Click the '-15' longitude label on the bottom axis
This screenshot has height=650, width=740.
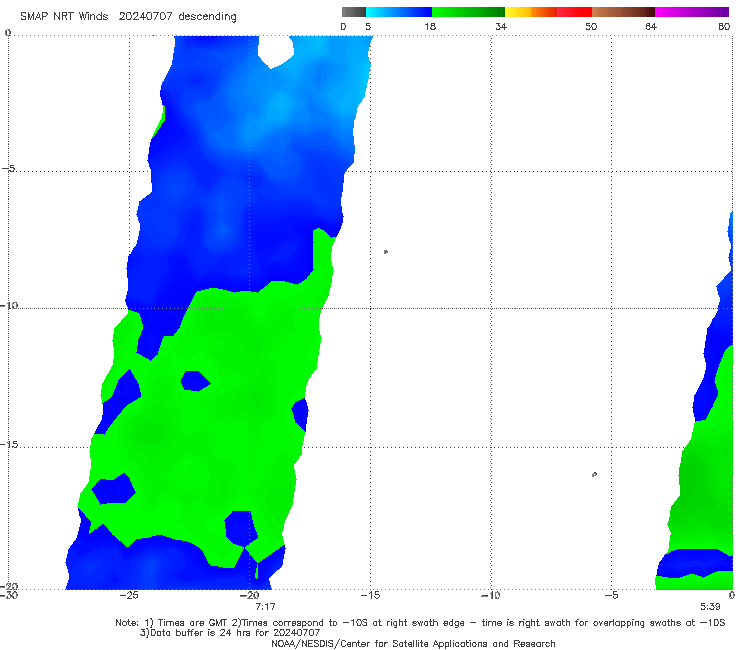tap(370, 595)
